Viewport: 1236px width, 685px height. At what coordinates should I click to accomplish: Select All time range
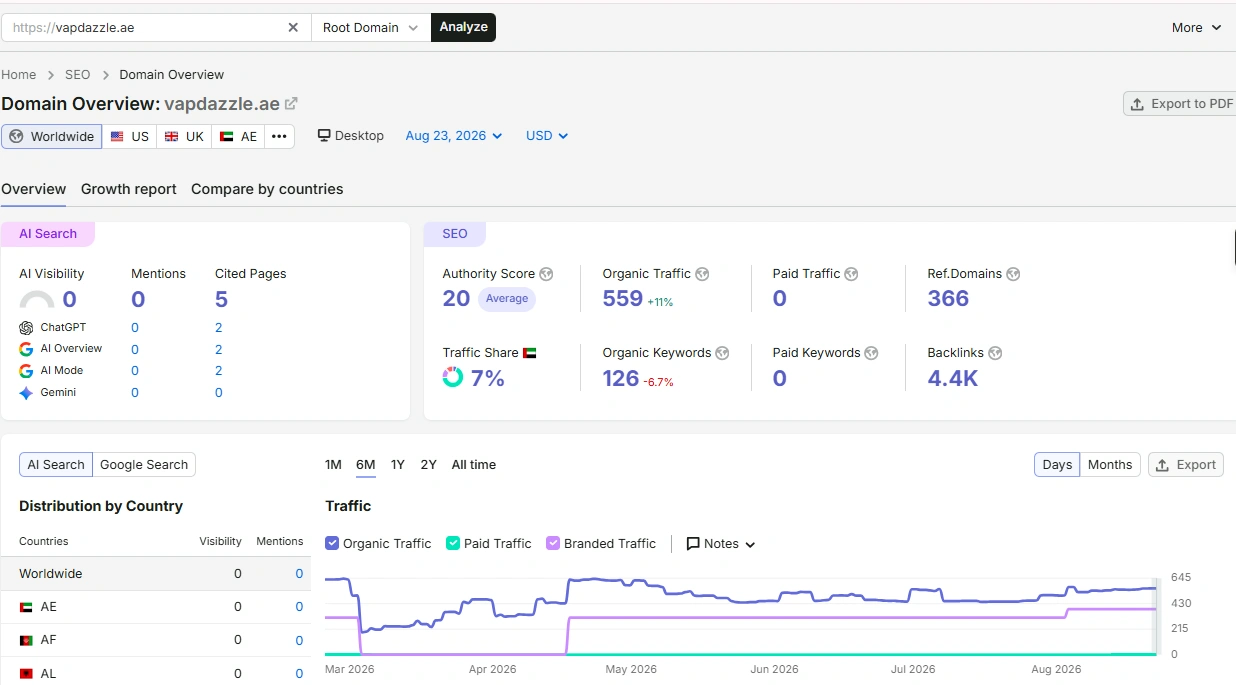click(474, 464)
